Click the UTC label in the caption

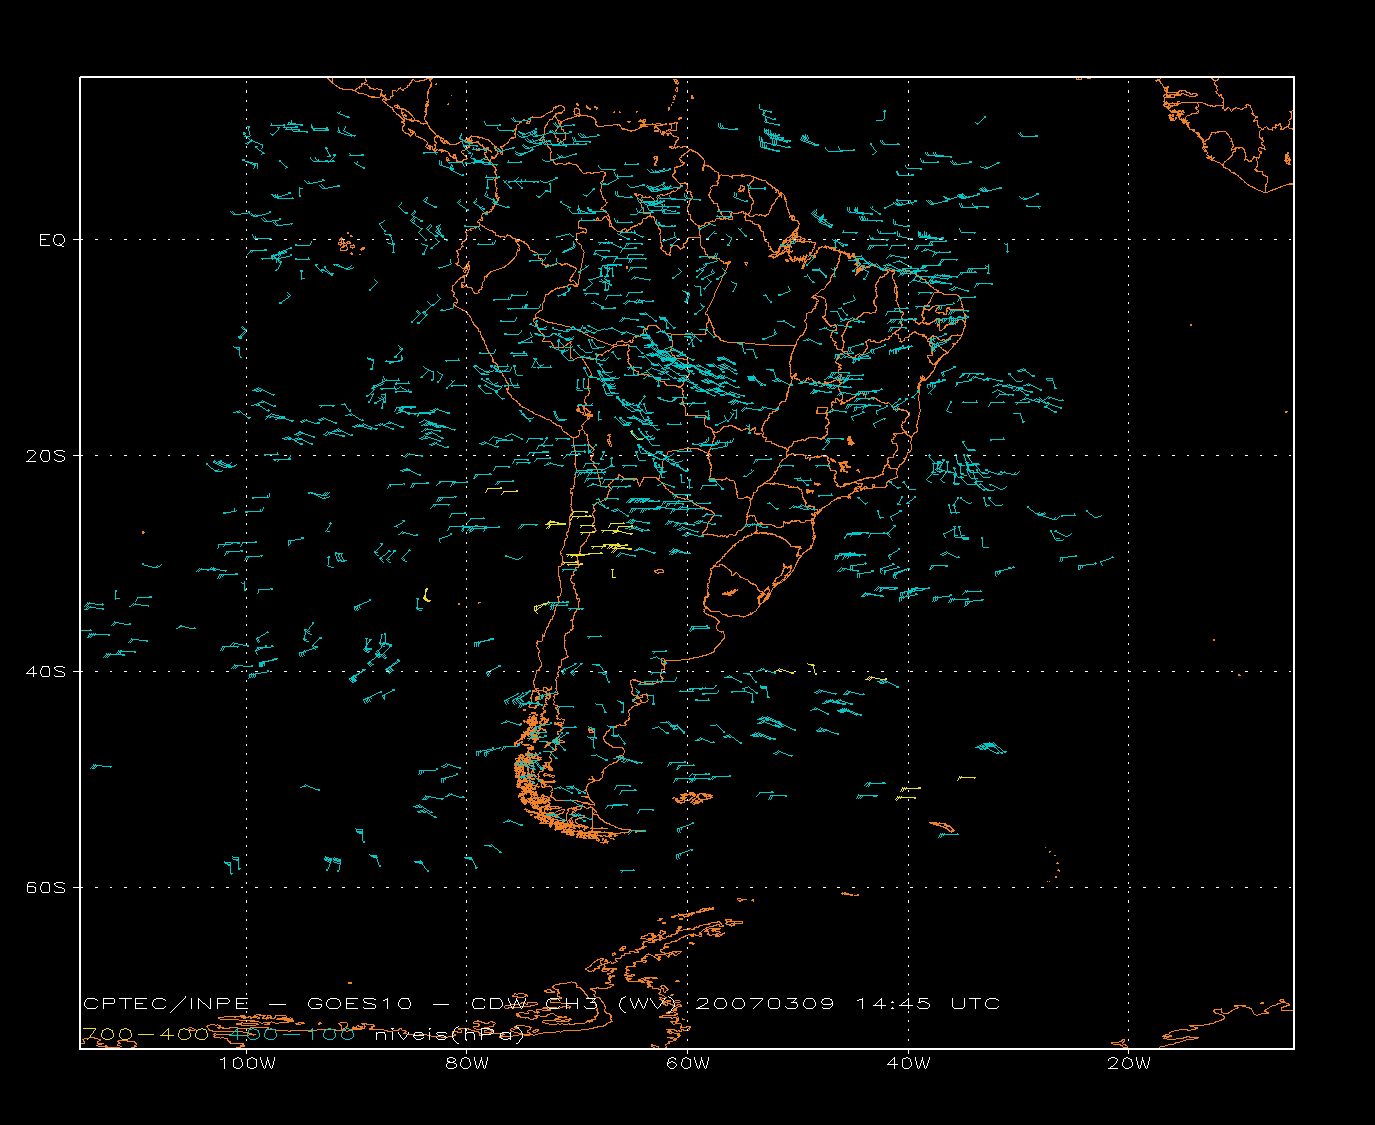pyautogui.click(x=976, y=1003)
